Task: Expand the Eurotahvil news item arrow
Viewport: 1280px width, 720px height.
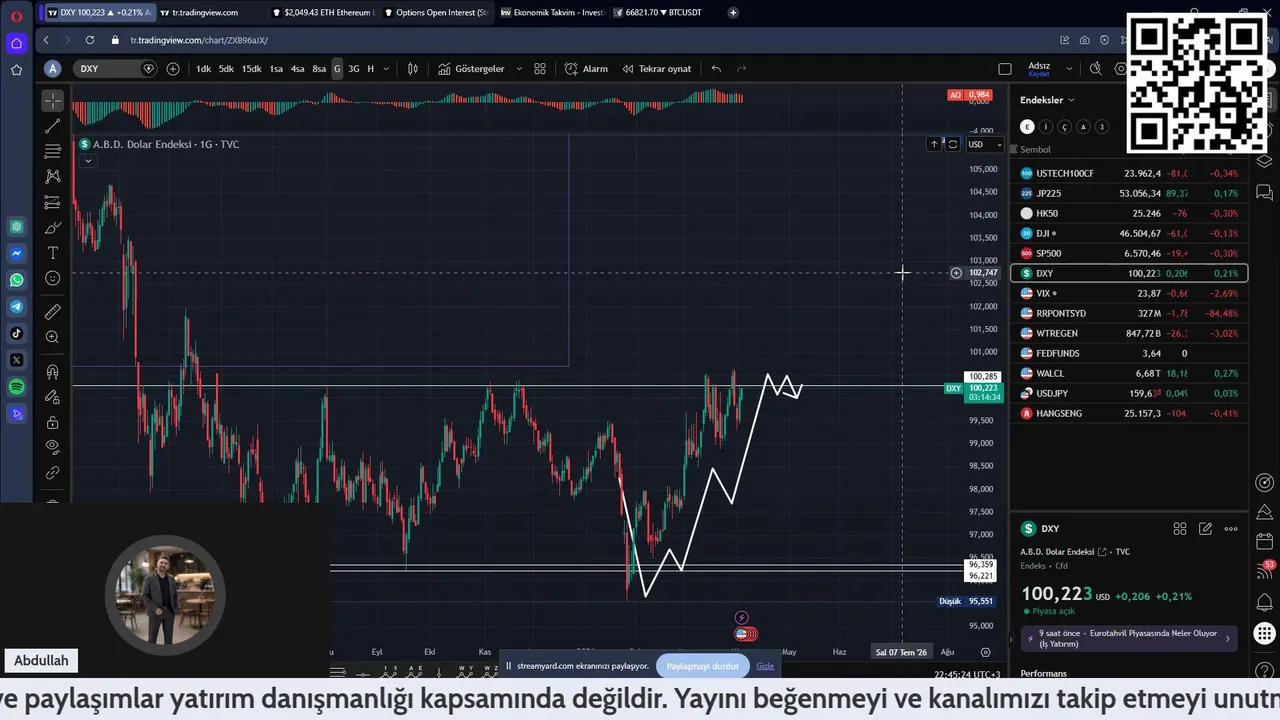Action: pos(1229,638)
